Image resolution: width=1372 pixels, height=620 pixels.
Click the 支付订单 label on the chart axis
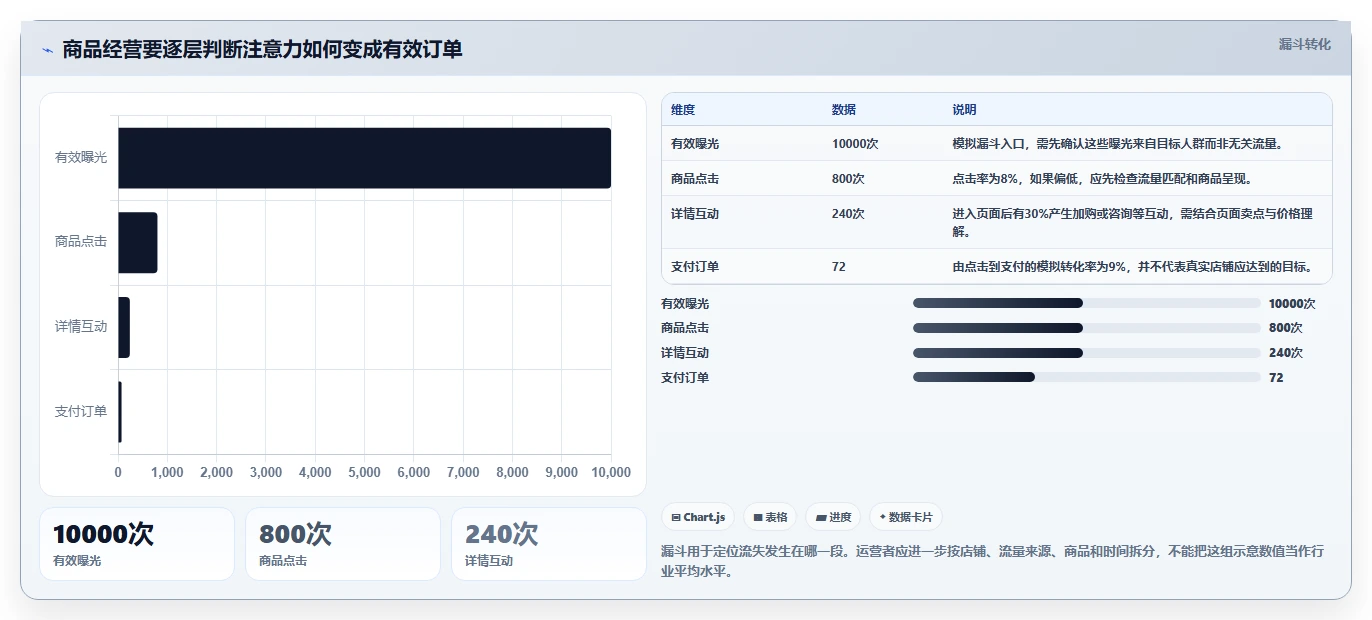point(81,411)
